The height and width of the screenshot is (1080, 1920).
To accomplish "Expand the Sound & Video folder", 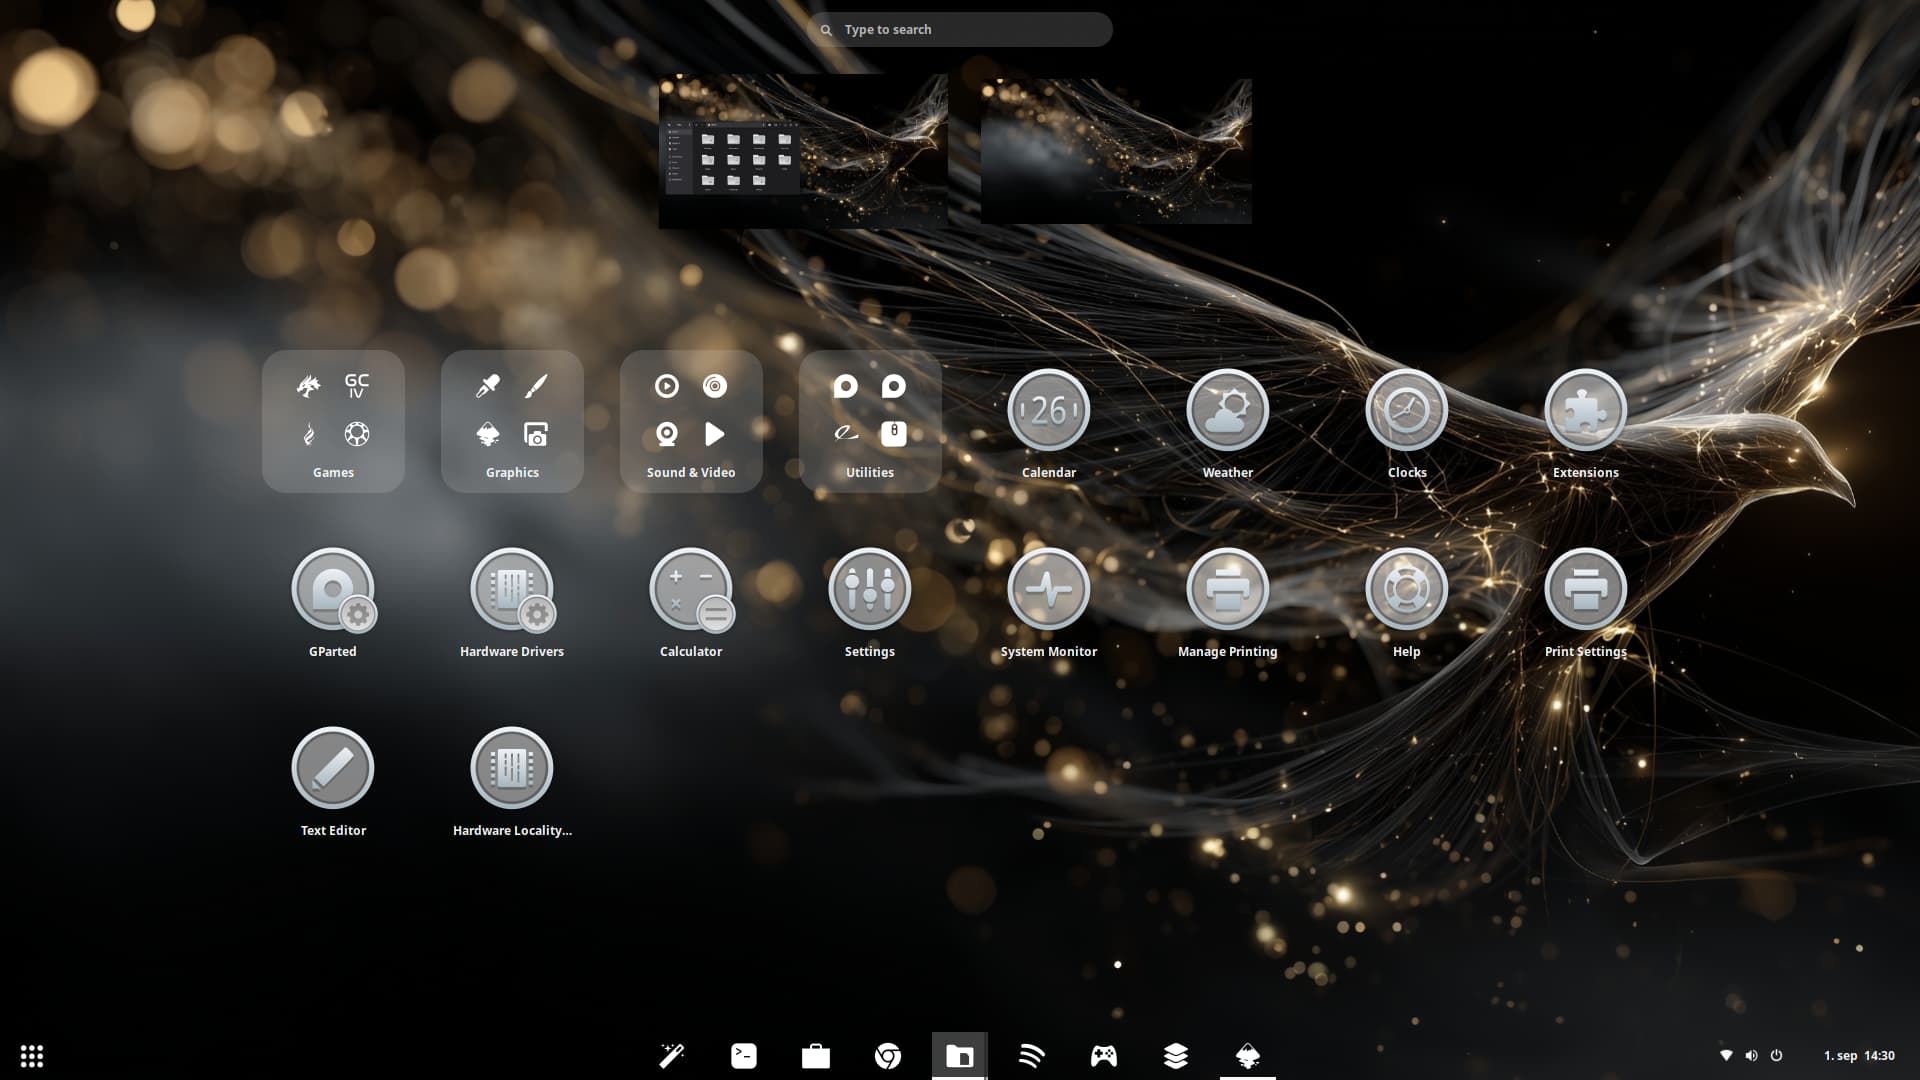I will point(691,421).
